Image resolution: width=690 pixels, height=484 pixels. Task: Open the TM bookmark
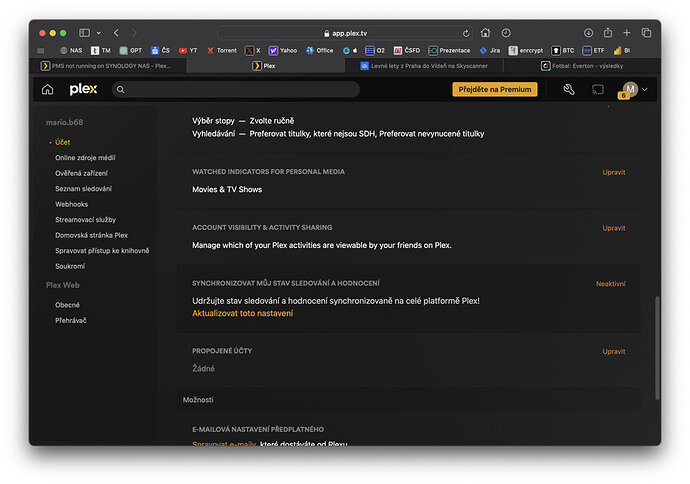[x=100, y=51]
